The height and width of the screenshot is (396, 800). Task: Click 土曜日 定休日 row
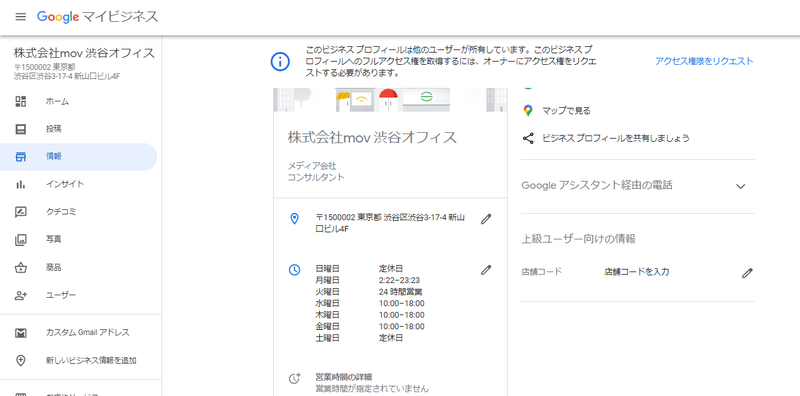point(359,338)
